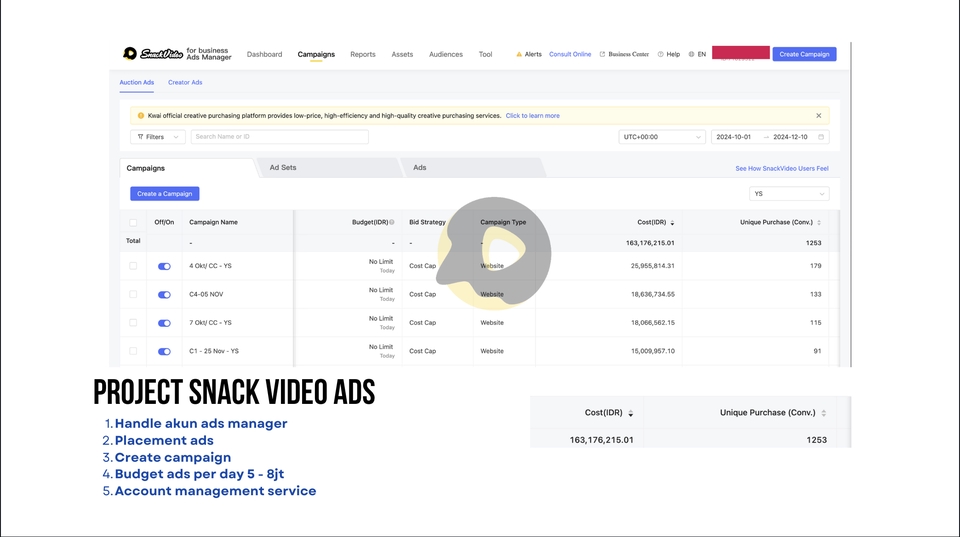Click the calendar icon in date range
Viewport: 960px width, 537px height.
click(x=821, y=137)
